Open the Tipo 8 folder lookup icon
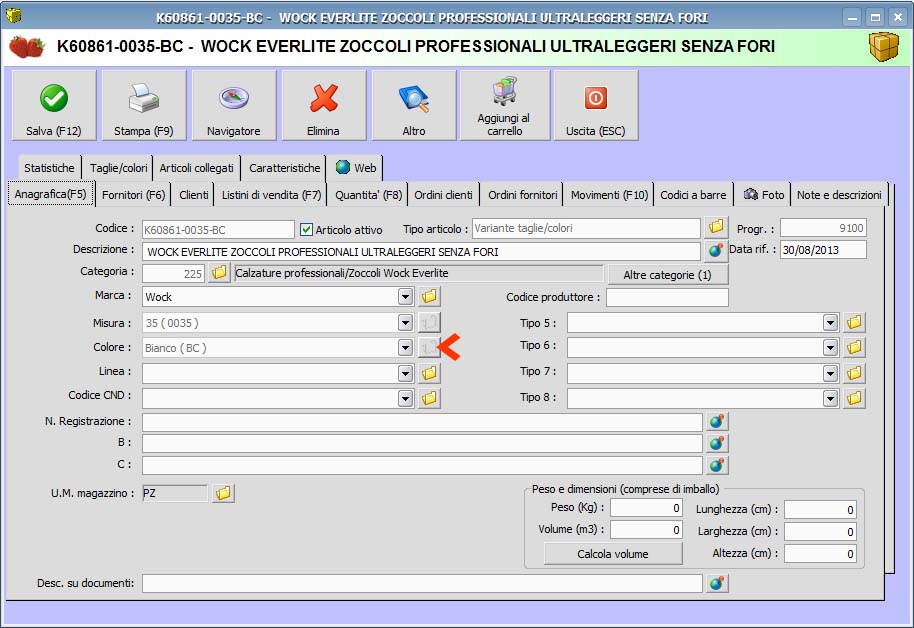Viewport: 914px width, 628px height. point(854,398)
